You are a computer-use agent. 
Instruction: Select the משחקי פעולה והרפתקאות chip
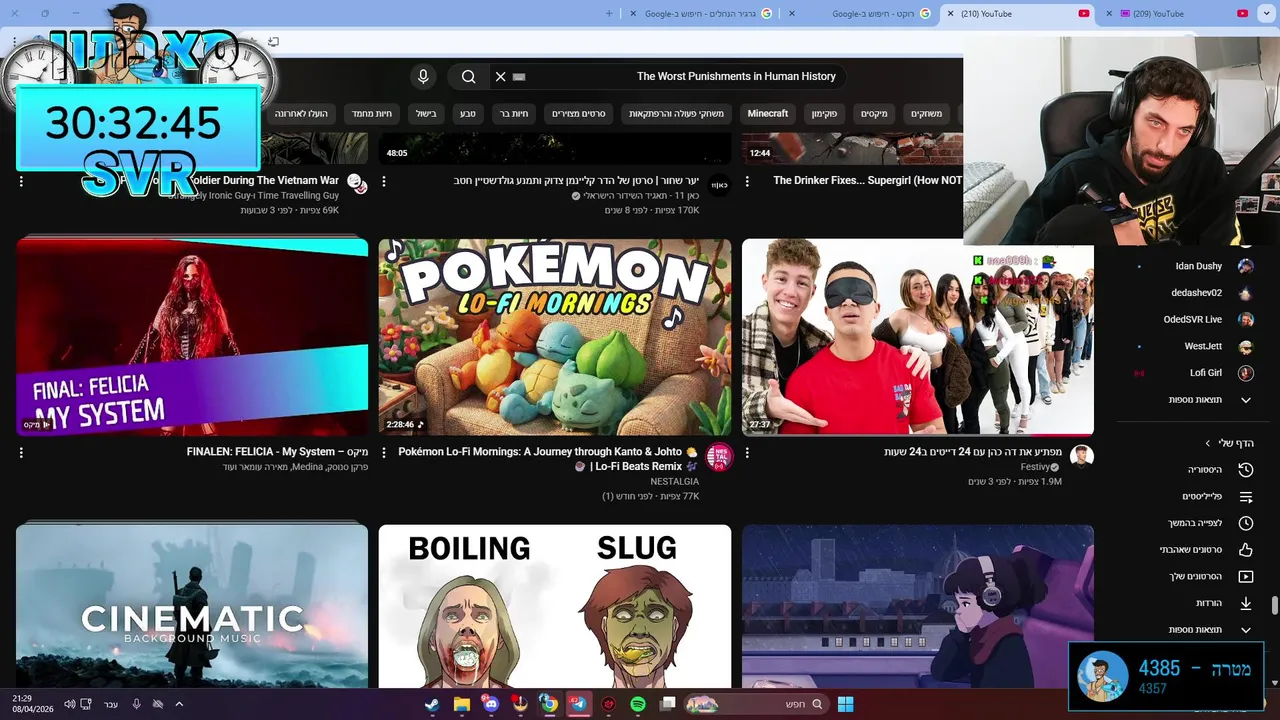tap(676, 113)
